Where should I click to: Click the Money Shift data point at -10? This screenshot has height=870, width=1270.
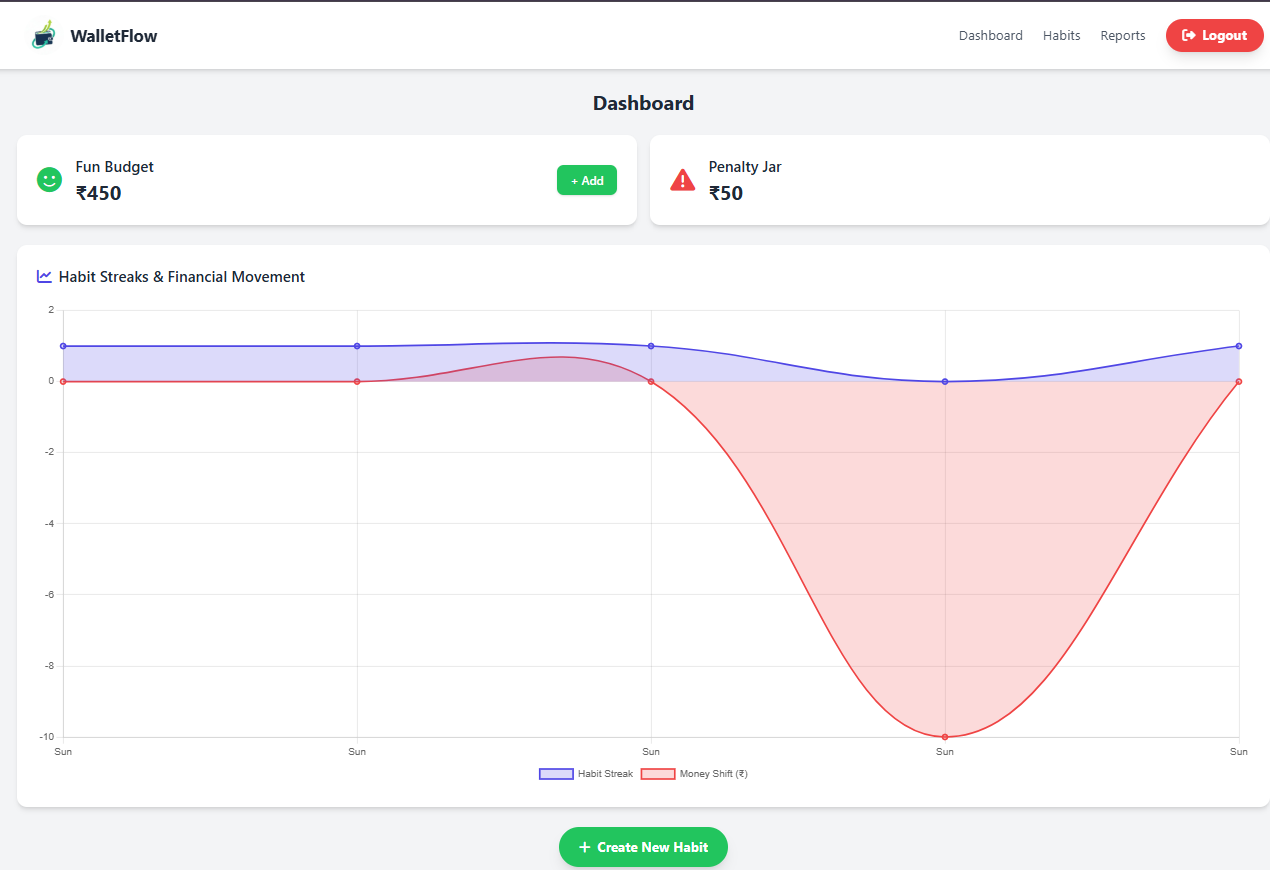coord(945,737)
